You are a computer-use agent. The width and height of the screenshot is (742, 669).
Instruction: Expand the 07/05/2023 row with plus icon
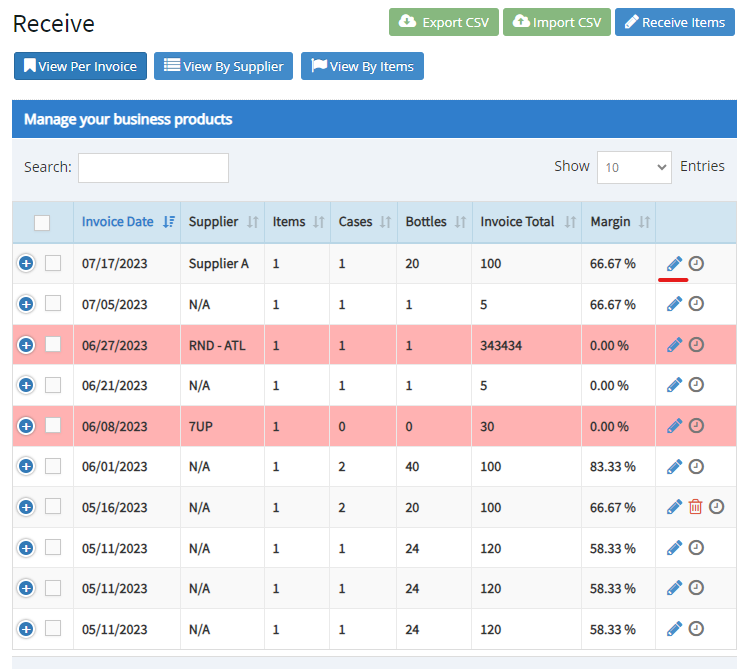point(26,304)
